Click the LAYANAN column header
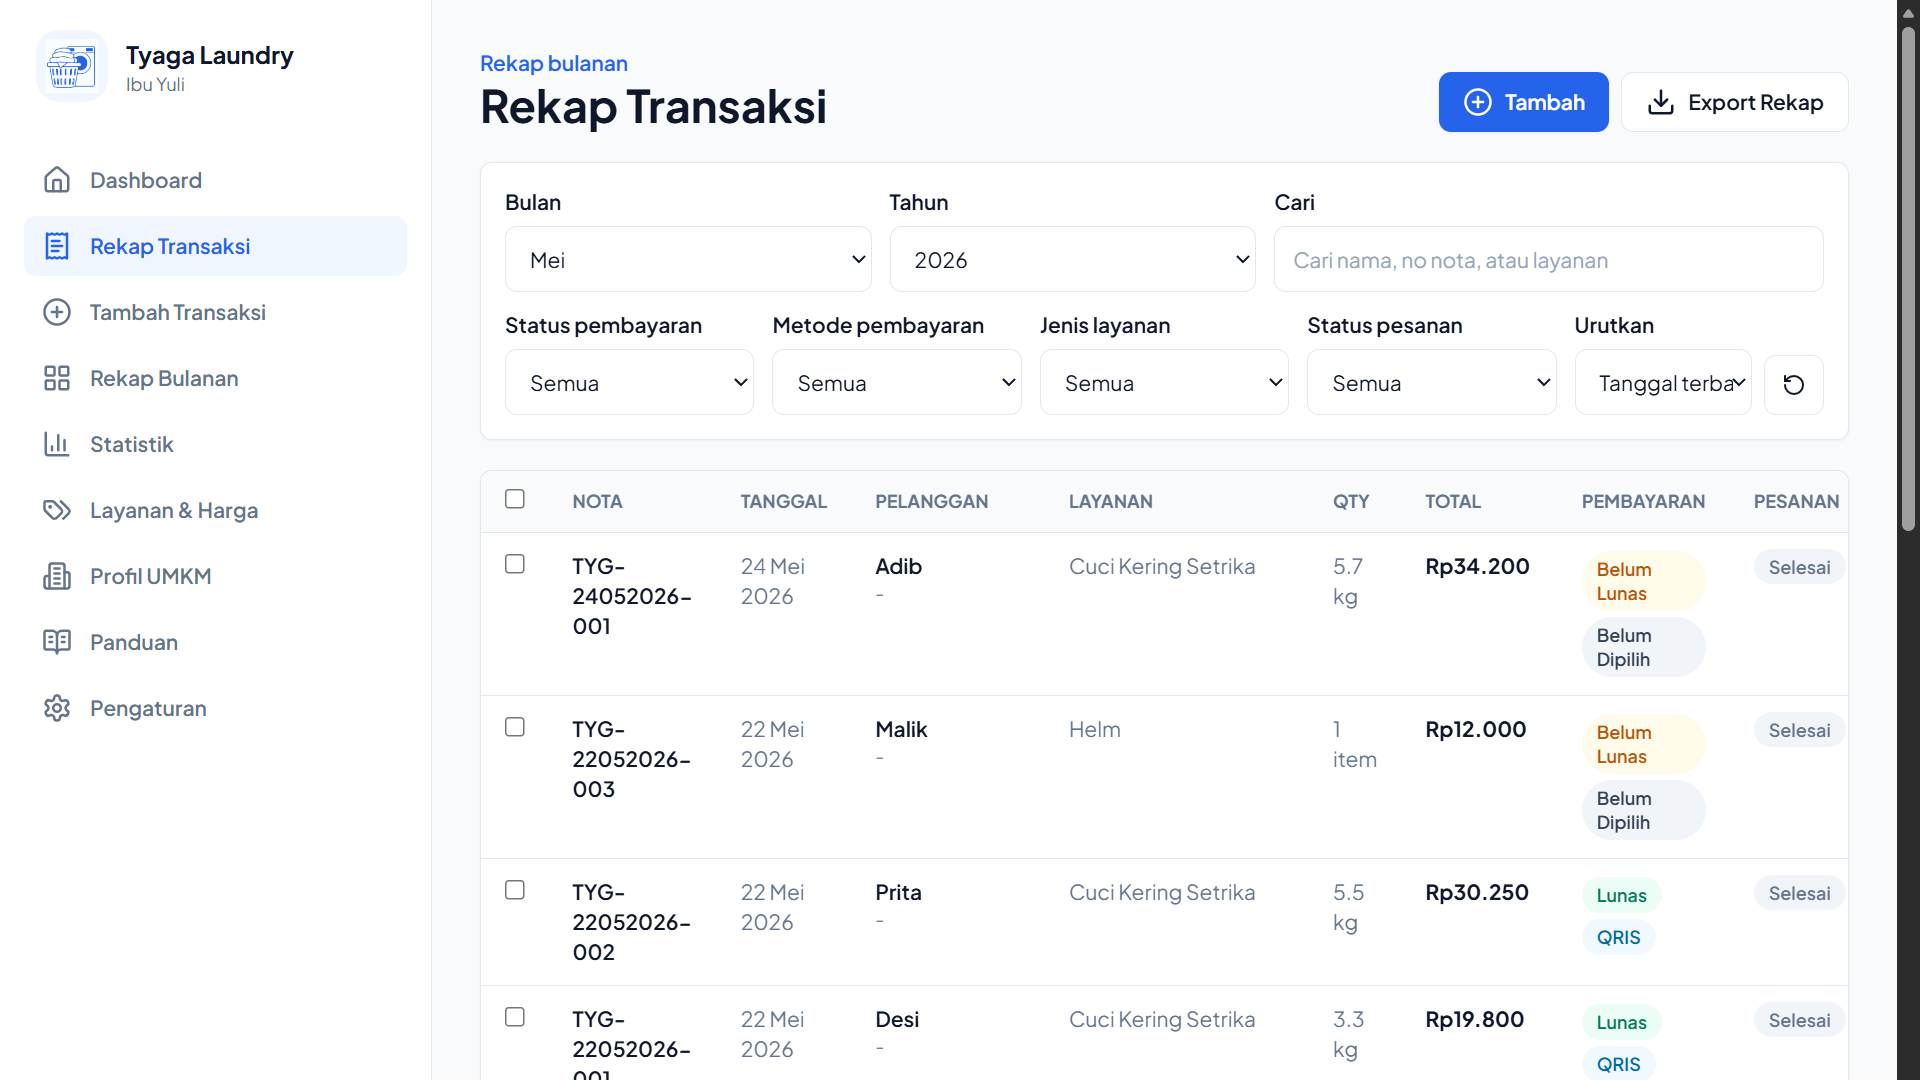This screenshot has height=1080, width=1920. pyautogui.click(x=1110, y=501)
